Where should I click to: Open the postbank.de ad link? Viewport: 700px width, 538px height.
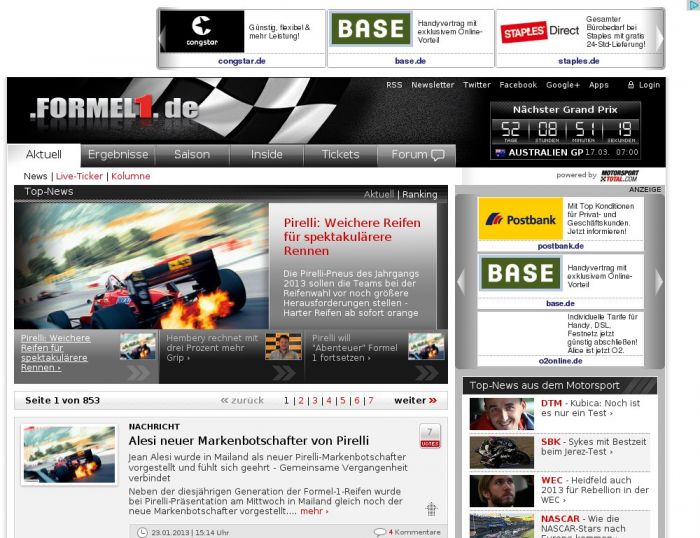click(560, 246)
